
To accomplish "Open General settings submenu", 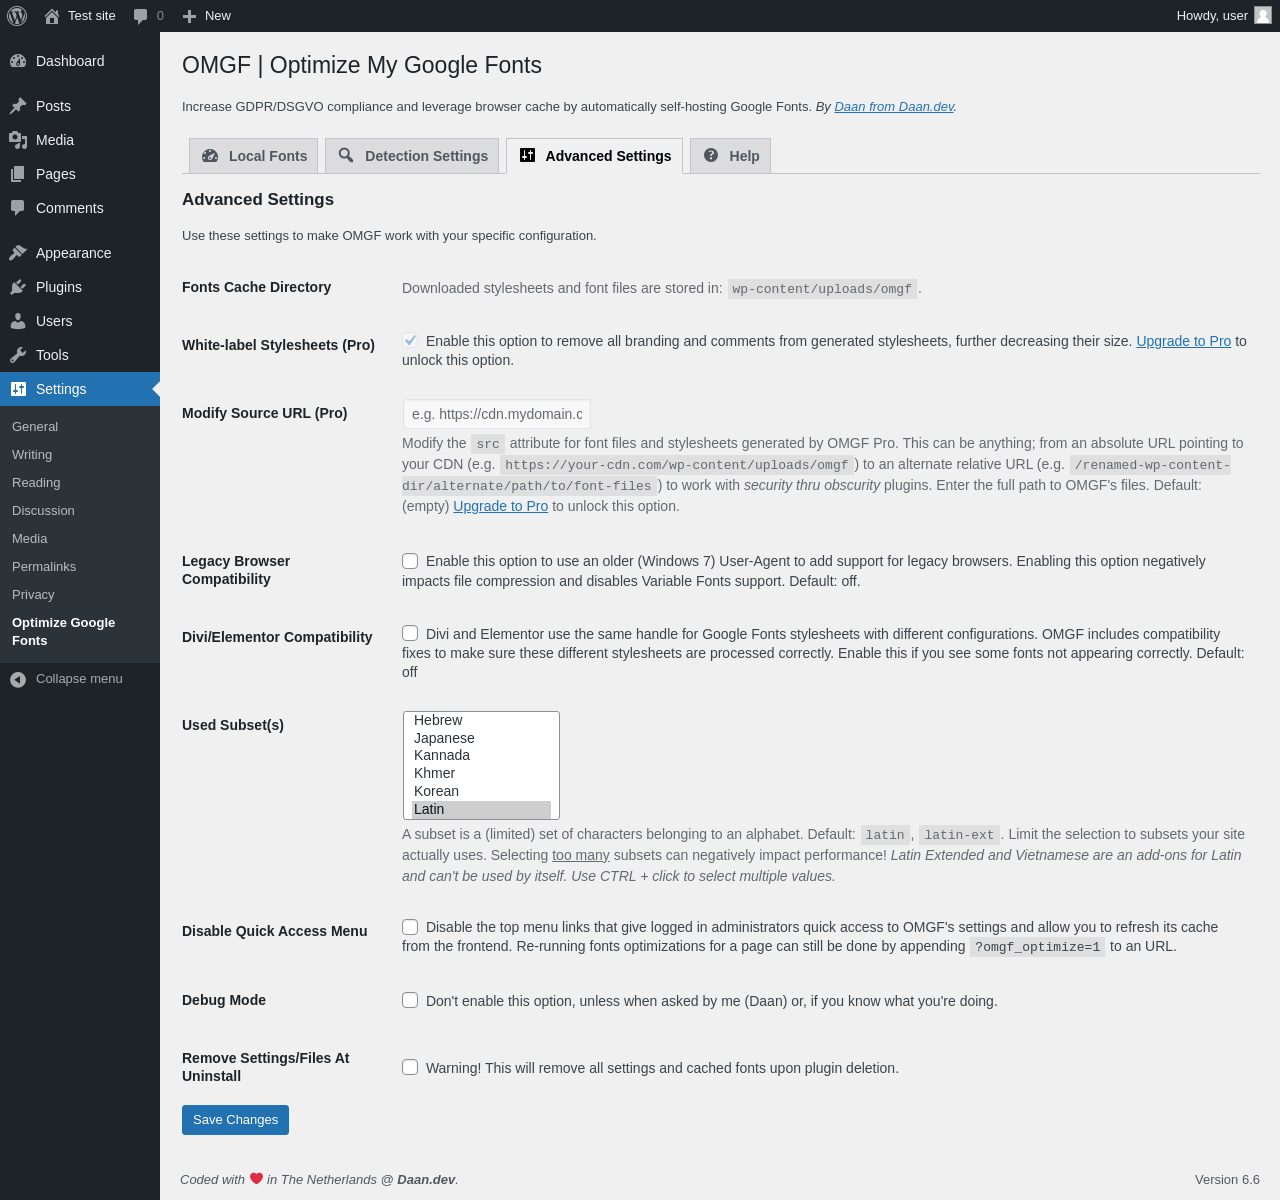I will (80, 426).
